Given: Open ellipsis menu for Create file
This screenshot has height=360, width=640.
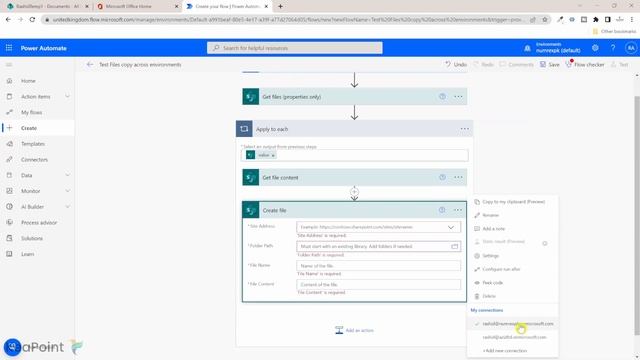Looking at the screenshot, I should coord(458,210).
